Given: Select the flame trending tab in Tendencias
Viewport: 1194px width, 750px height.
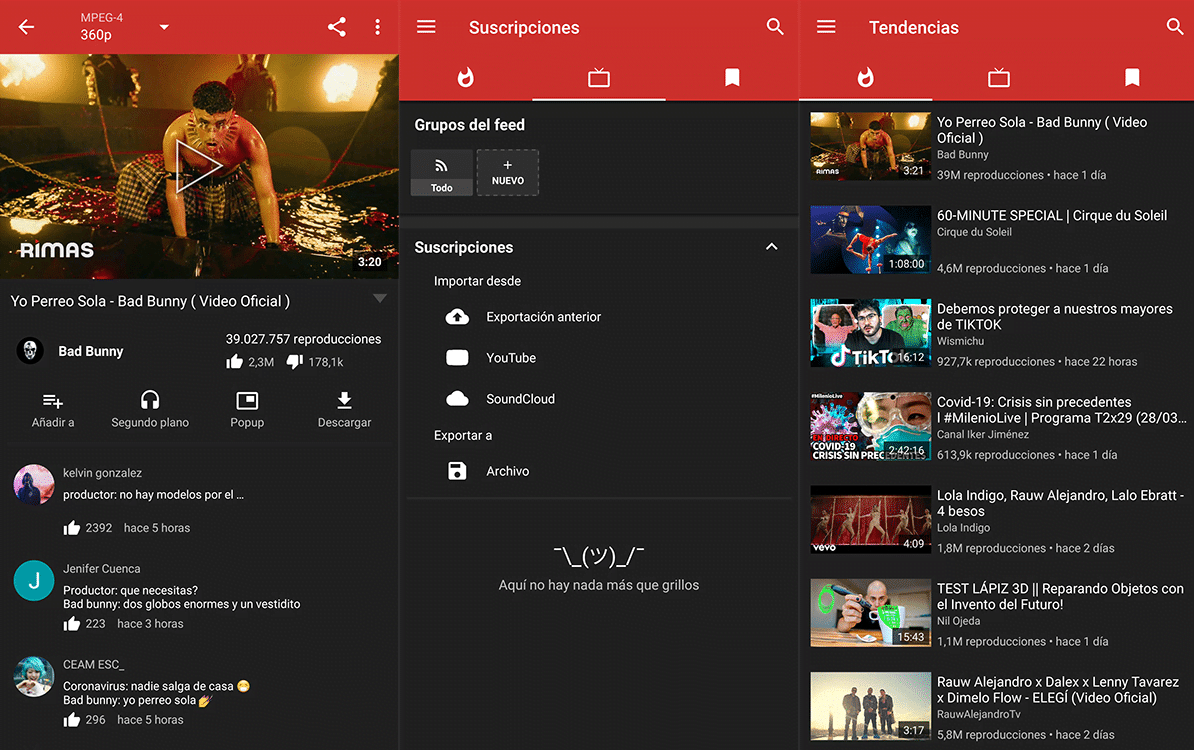Looking at the screenshot, I should tap(865, 78).
